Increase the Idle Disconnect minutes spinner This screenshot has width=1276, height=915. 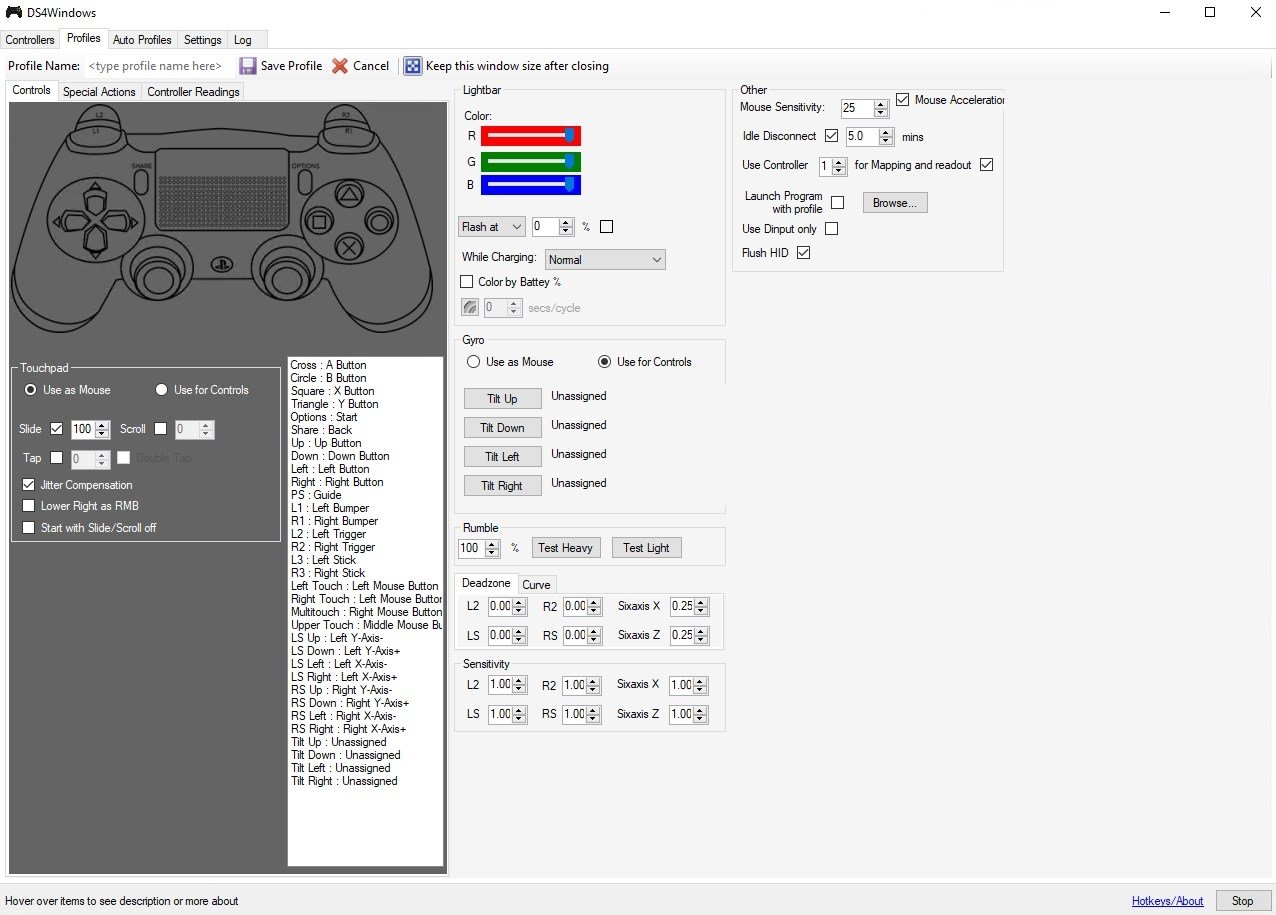(885, 132)
